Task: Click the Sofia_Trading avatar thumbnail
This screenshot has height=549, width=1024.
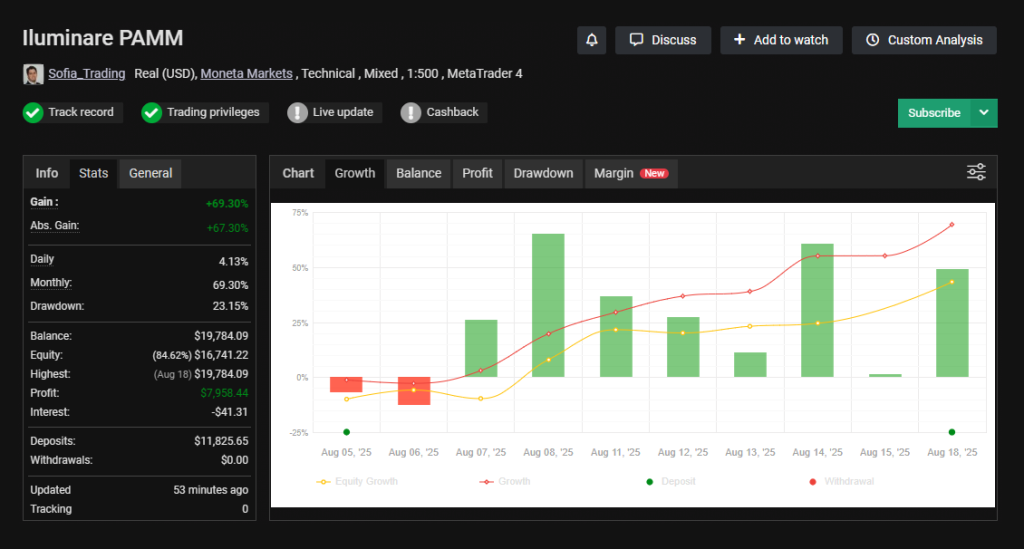Action: pos(33,74)
